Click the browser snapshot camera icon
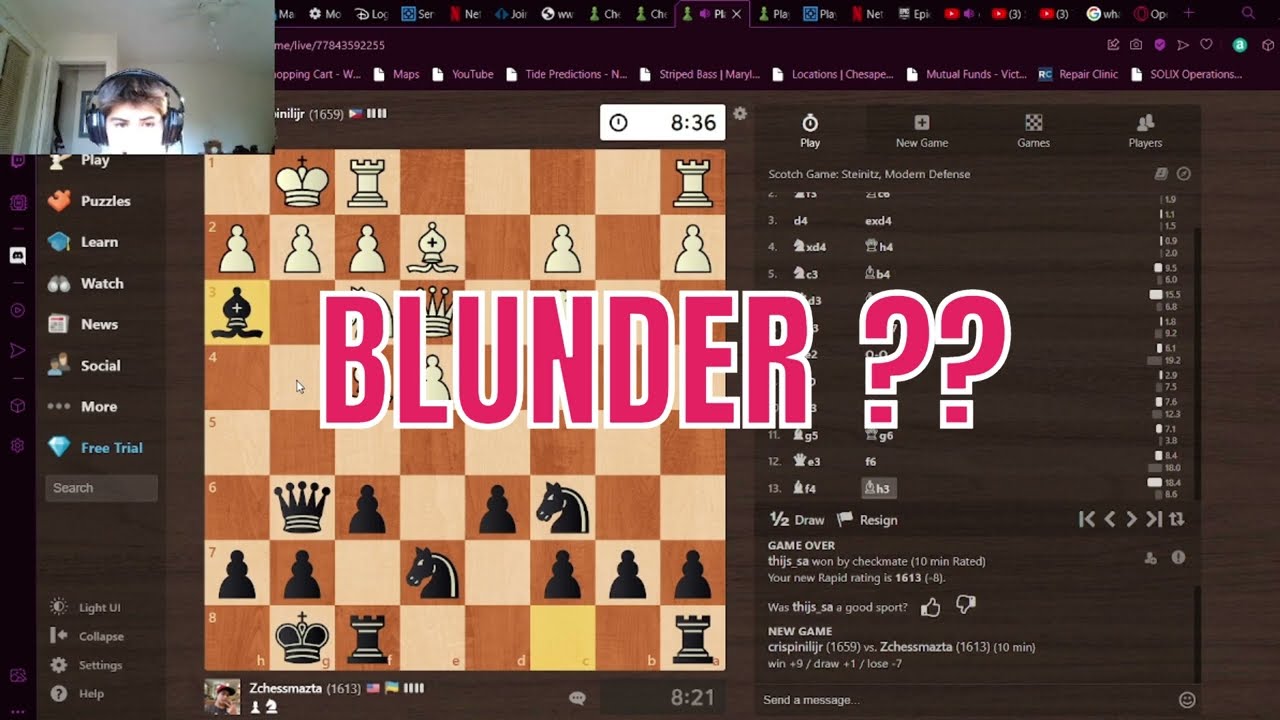Image resolution: width=1280 pixels, height=720 pixels. [x=1136, y=45]
